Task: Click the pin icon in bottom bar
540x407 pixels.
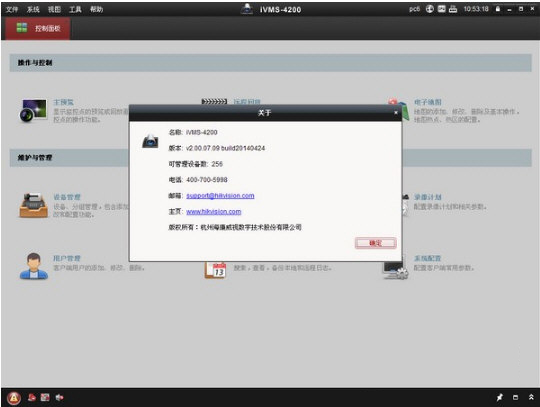Action: pyautogui.click(x=499, y=397)
